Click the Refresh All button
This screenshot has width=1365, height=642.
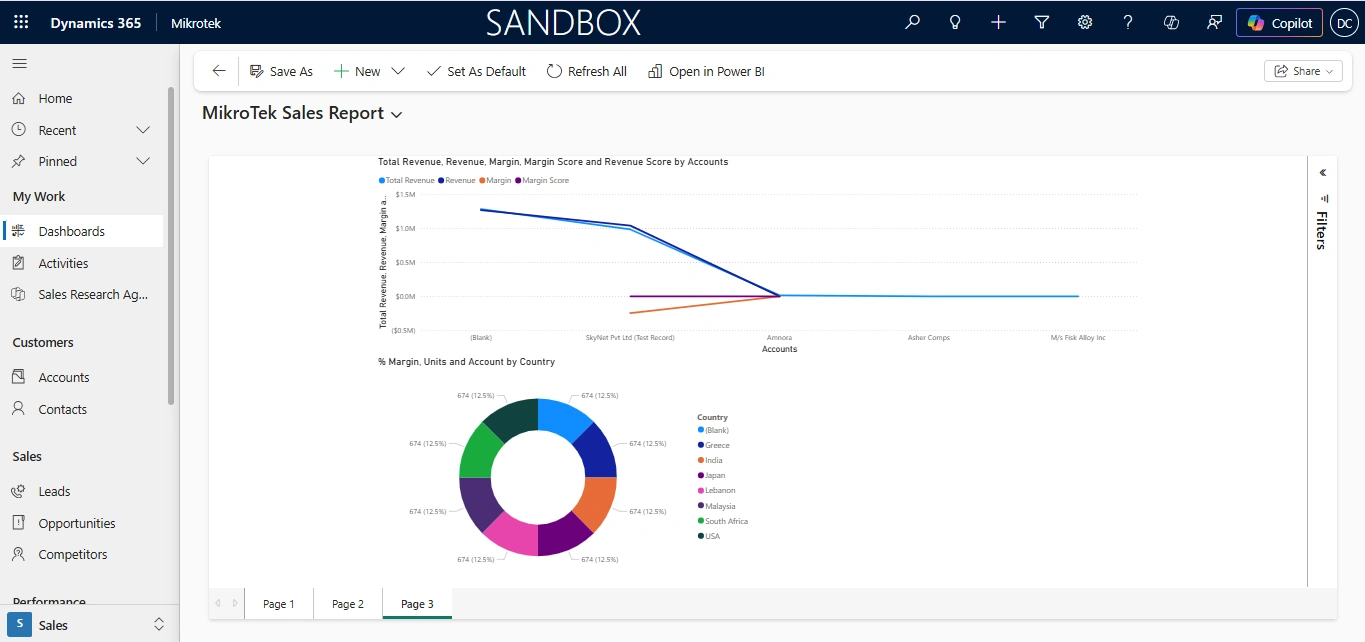587,71
